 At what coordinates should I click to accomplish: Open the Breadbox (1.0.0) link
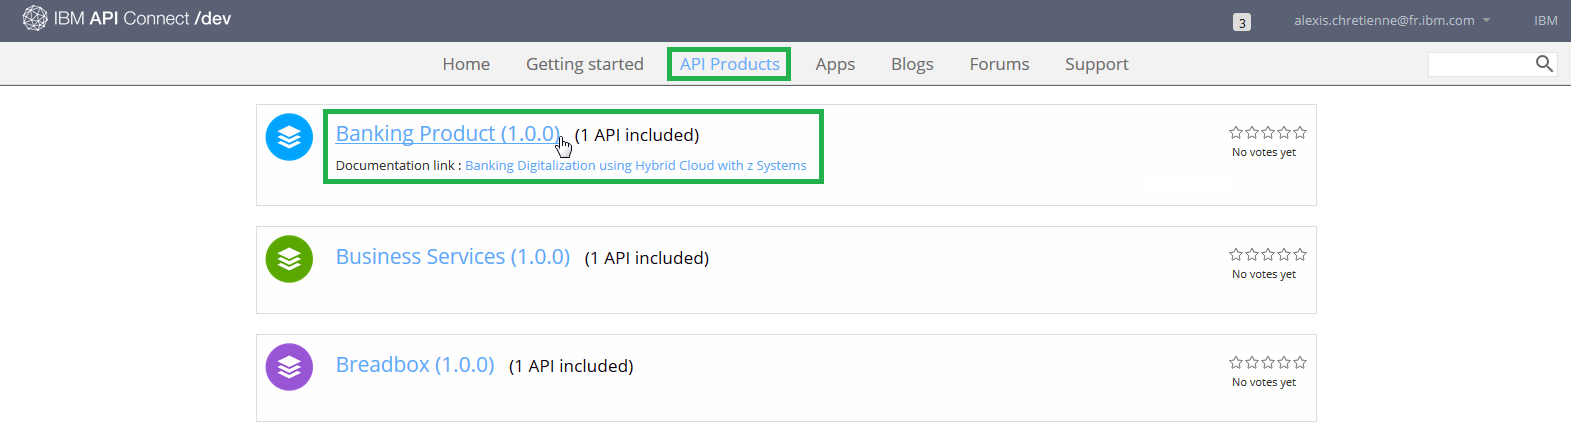tap(415, 365)
